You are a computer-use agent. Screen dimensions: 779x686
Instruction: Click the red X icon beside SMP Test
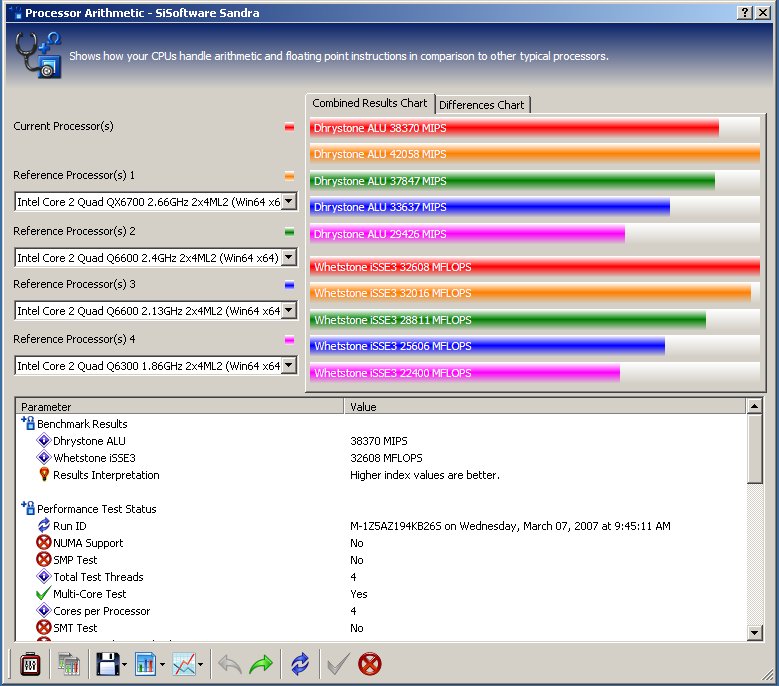[x=44, y=559]
